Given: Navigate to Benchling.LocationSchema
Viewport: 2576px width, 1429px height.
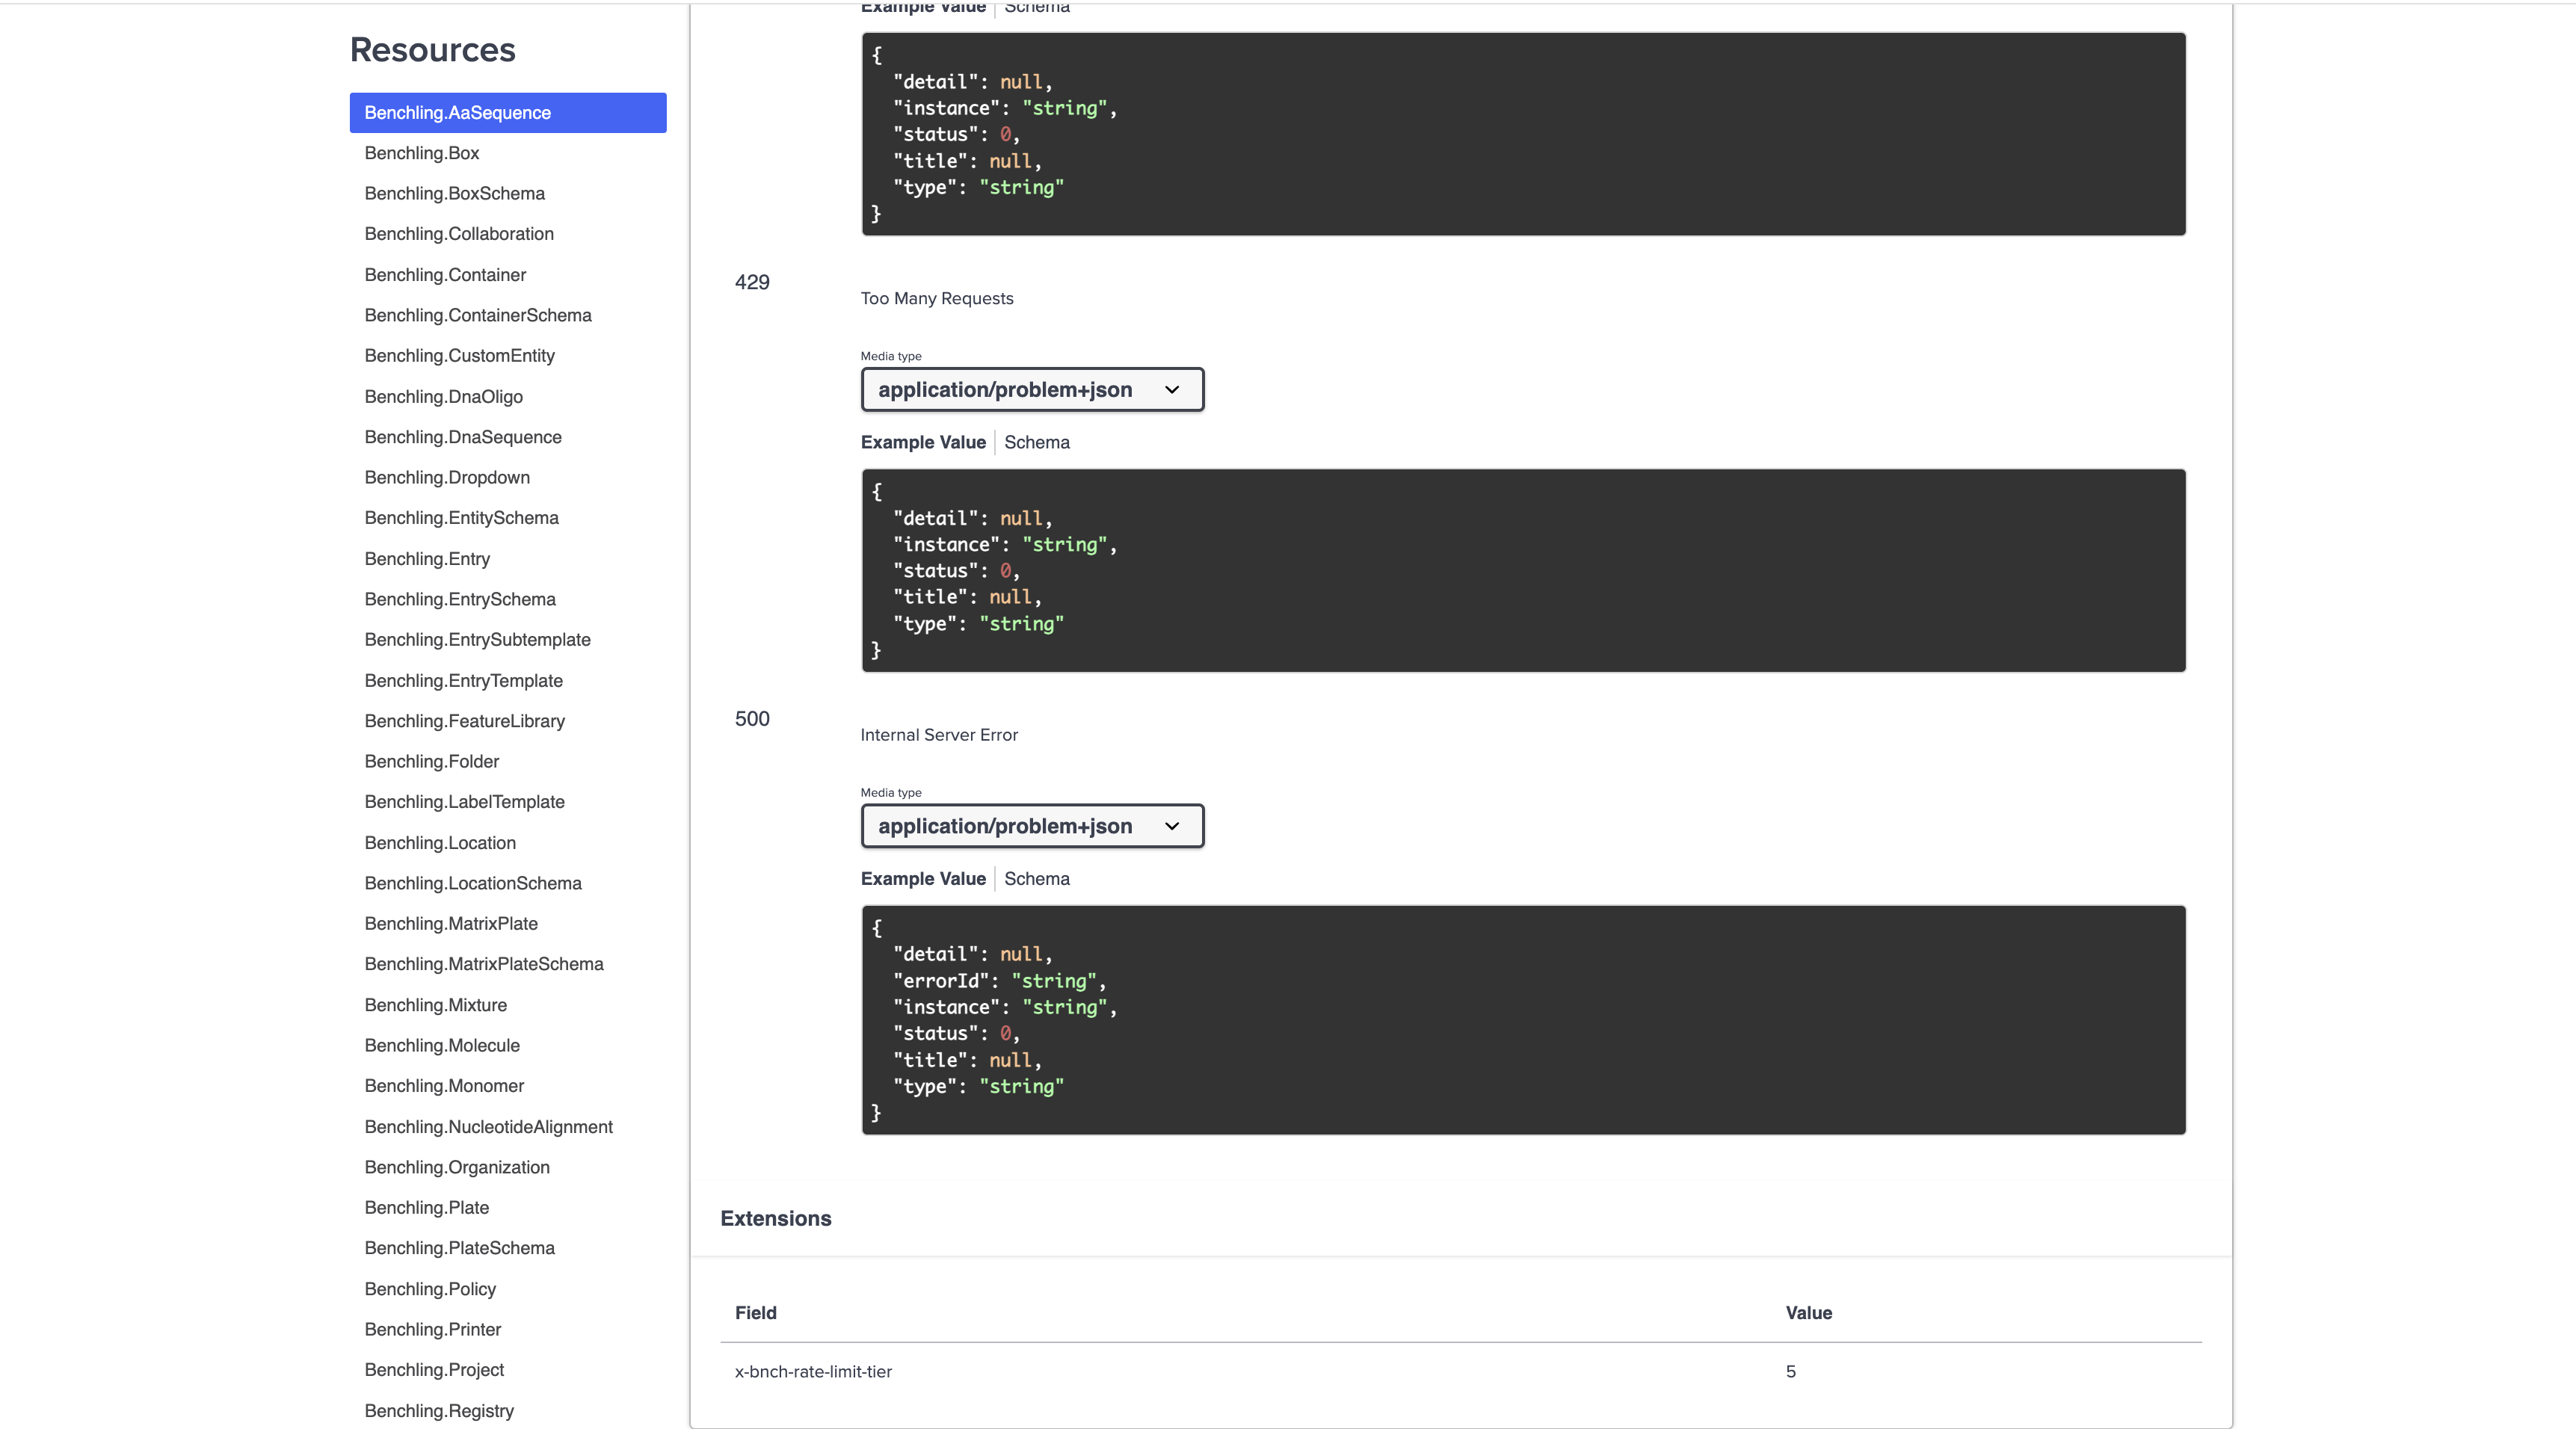Looking at the screenshot, I should tap(473, 884).
